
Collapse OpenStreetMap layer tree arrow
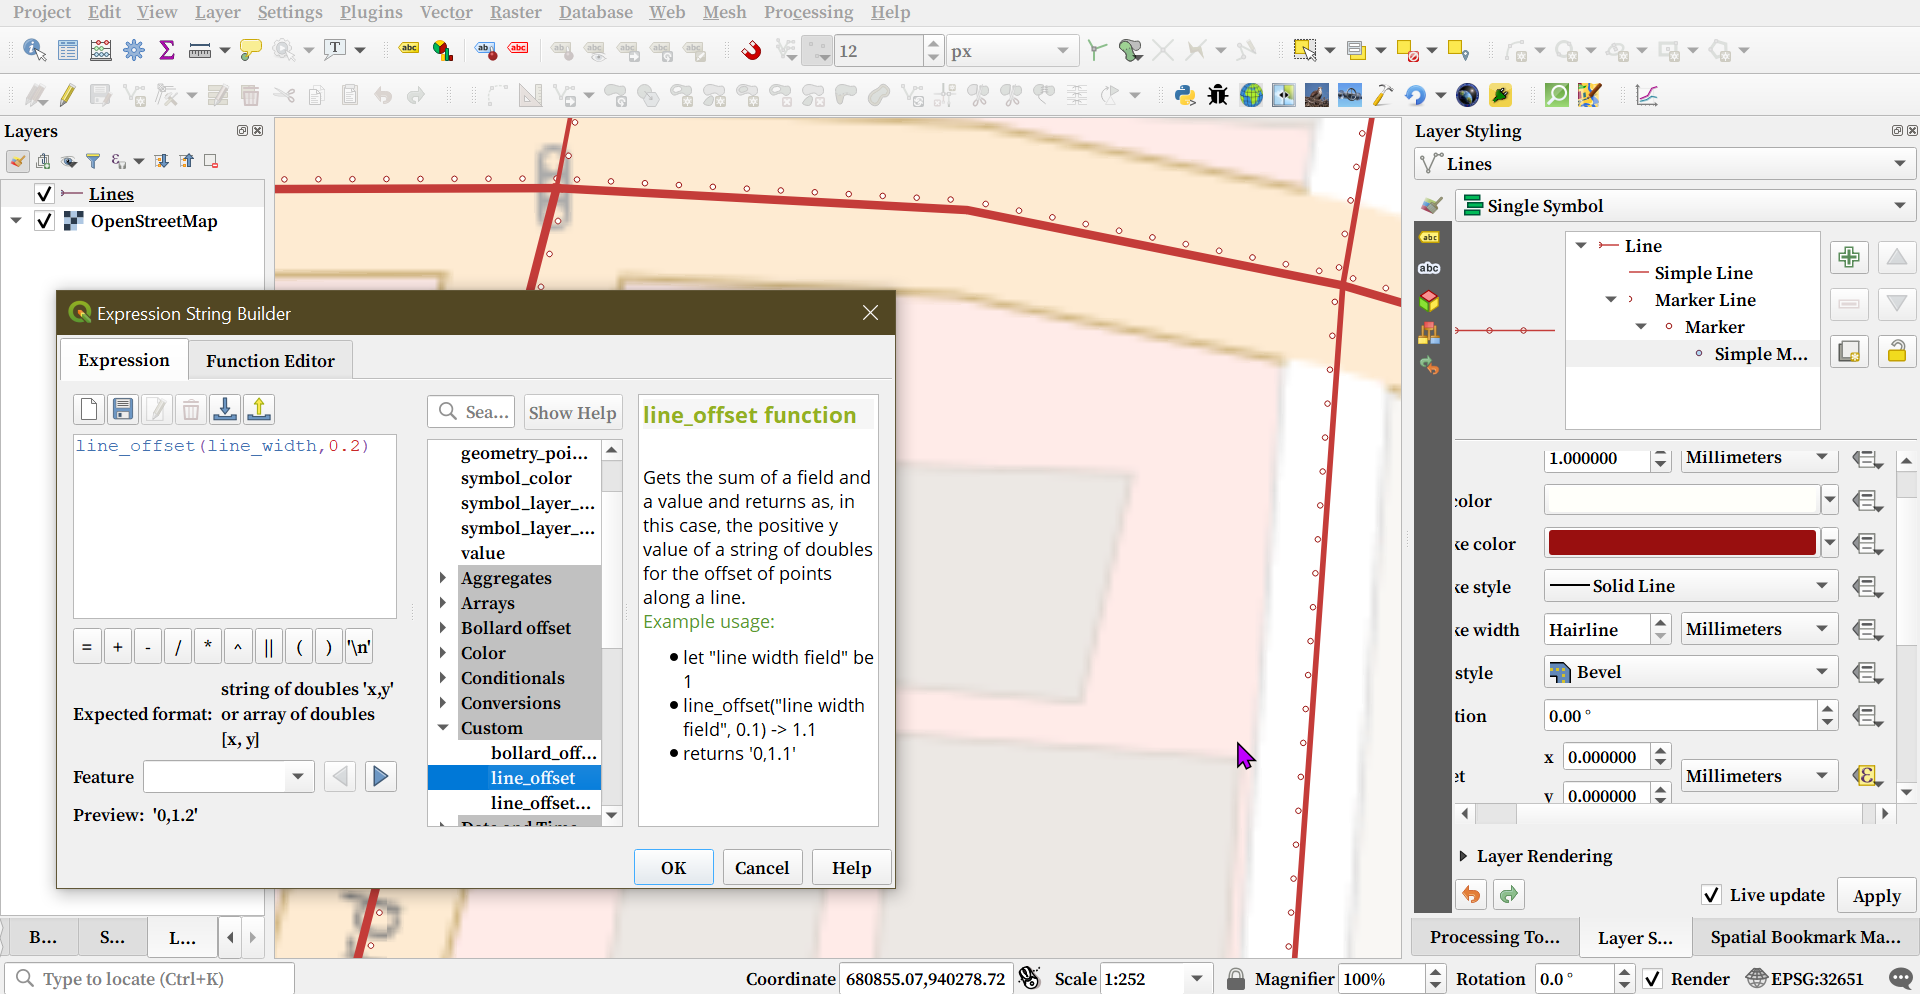16,221
